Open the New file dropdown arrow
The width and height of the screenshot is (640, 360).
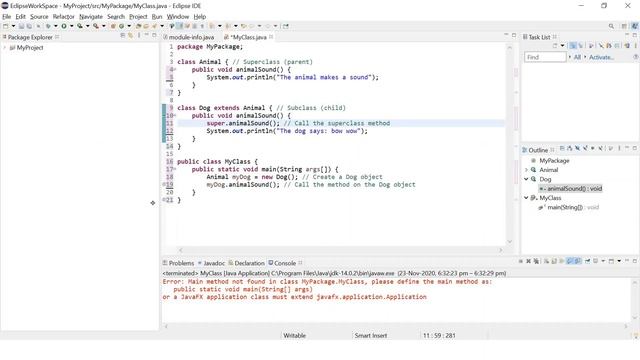tap(13, 26)
